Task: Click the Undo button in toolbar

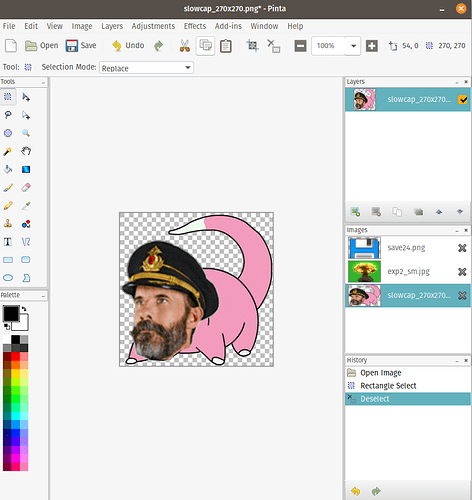Action: point(128,46)
